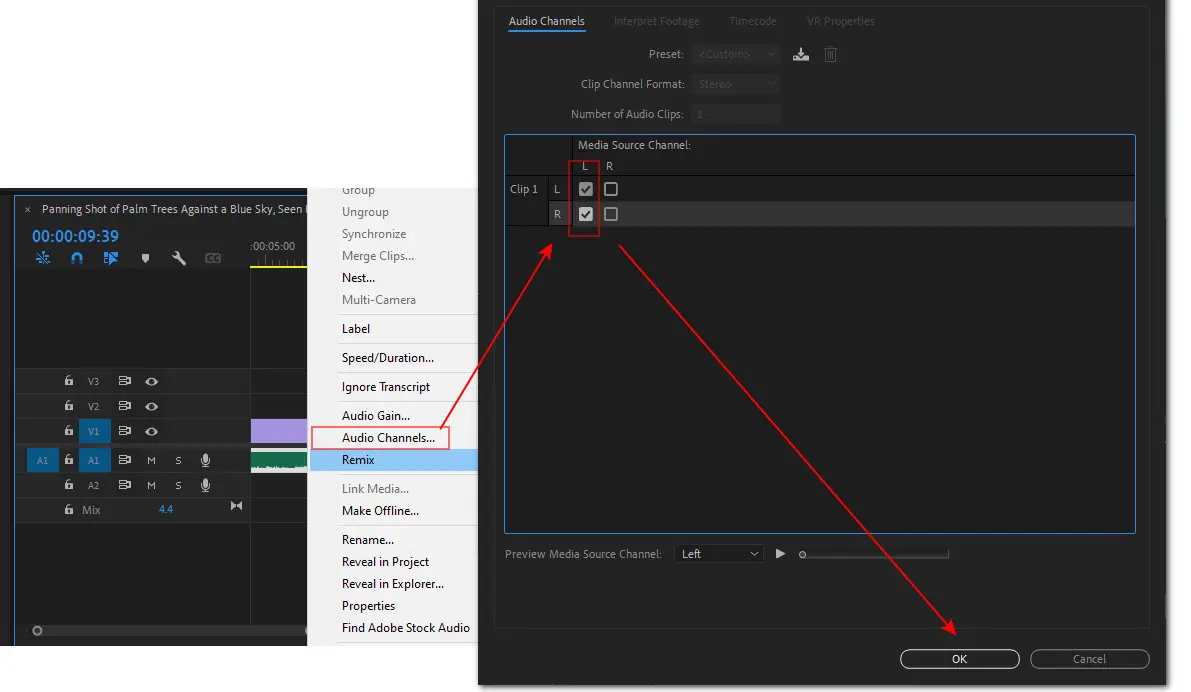This screenshot has width=1191, height=692.
Task: Choose Make Offline... from context menu
Action: pyautogui.click(x=381, y=510)
